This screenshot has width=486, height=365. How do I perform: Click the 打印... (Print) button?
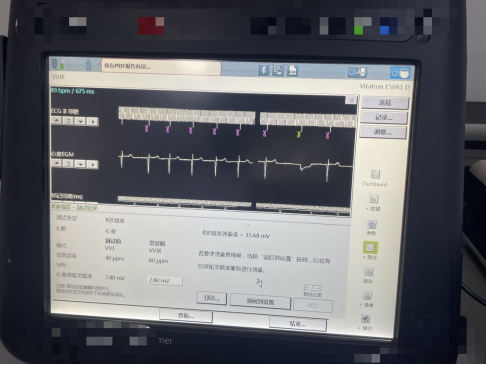coord(212,298)
